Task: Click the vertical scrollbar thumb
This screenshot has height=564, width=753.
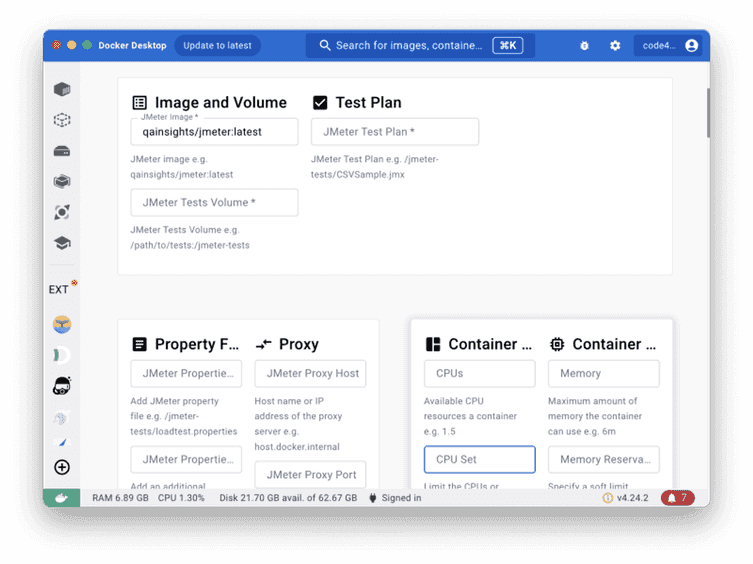Action: pos(708,113)
